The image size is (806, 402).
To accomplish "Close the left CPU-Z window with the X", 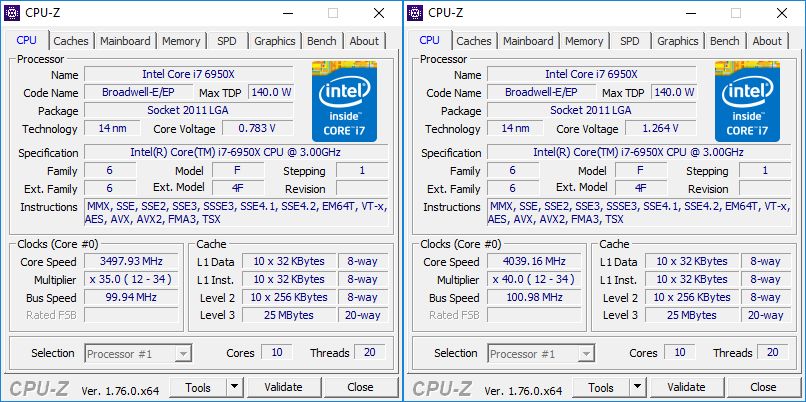I will tap(379, 13).
